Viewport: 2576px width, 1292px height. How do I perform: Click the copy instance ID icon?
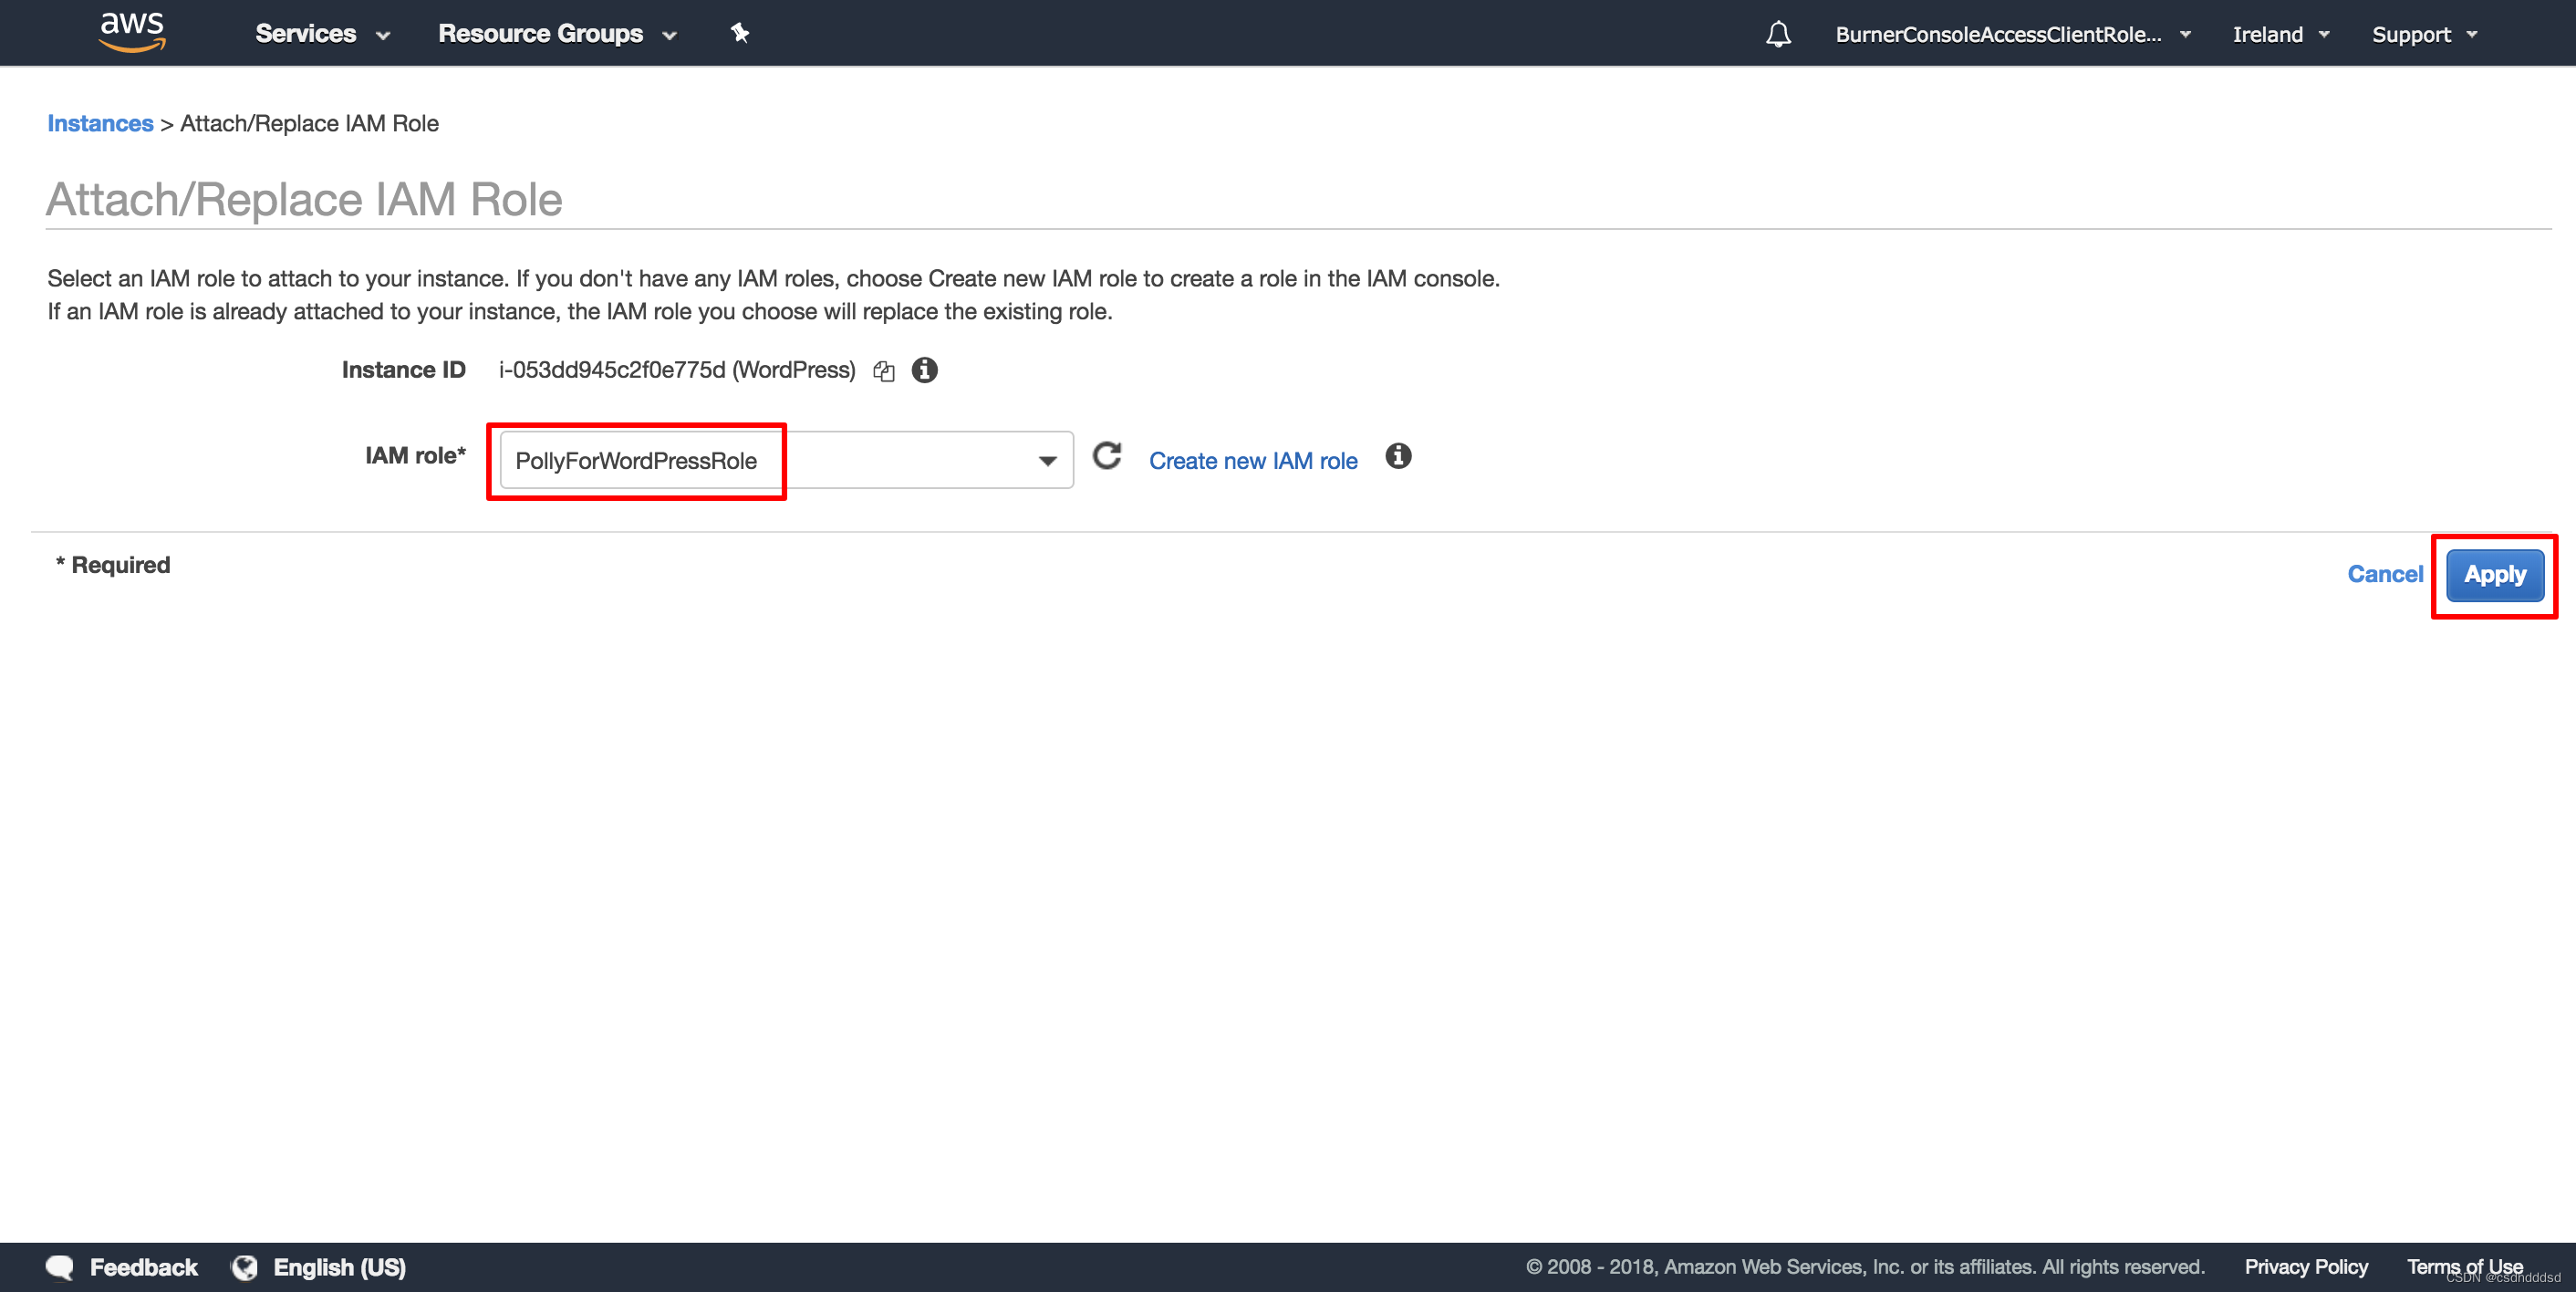click(x=883, y=370)
